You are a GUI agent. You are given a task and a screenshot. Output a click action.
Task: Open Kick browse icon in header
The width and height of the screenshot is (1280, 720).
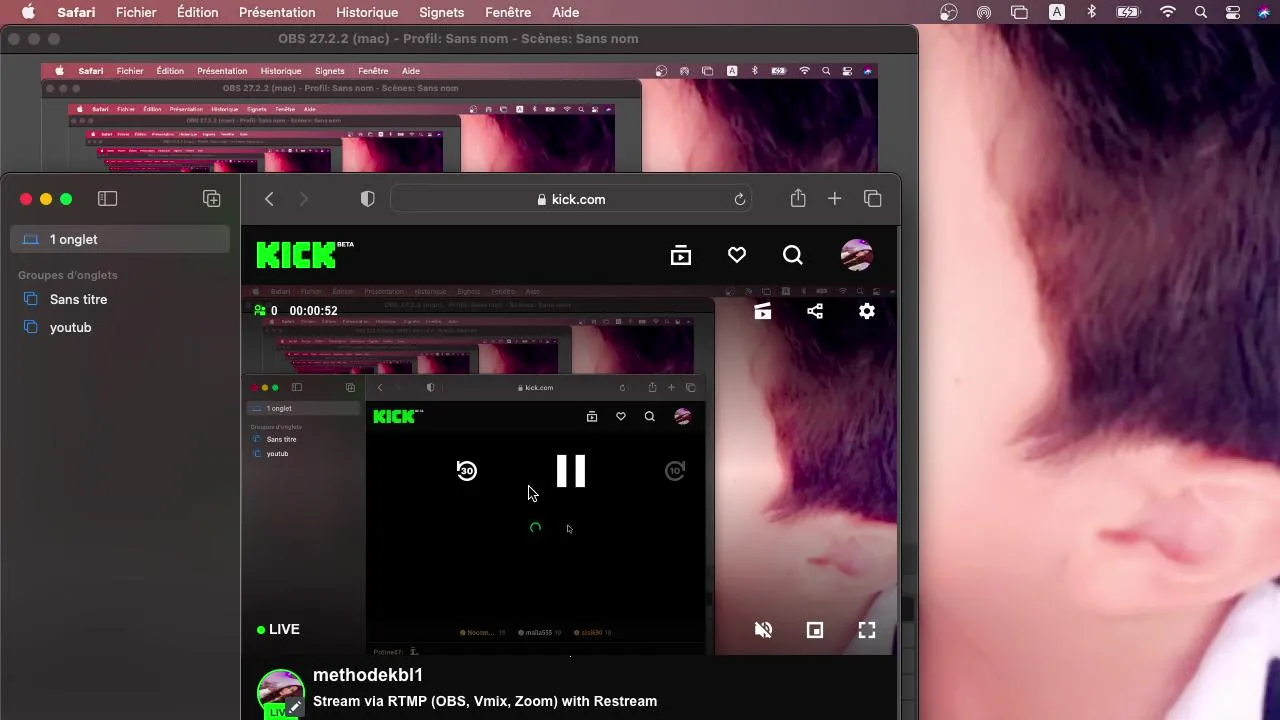[x=681, y=255]
